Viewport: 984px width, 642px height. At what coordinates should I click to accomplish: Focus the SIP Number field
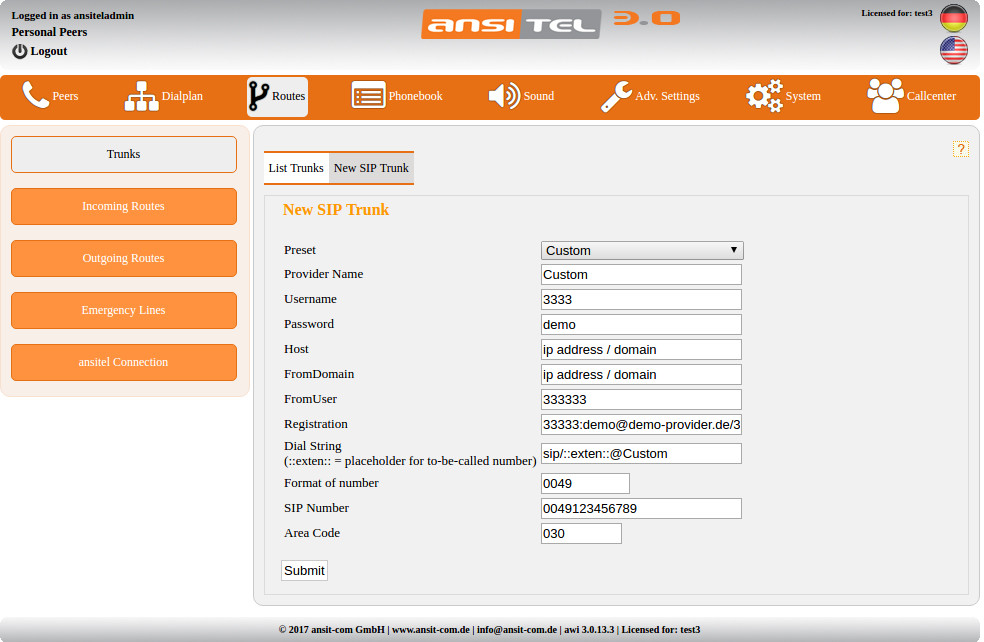click(641, 508)
